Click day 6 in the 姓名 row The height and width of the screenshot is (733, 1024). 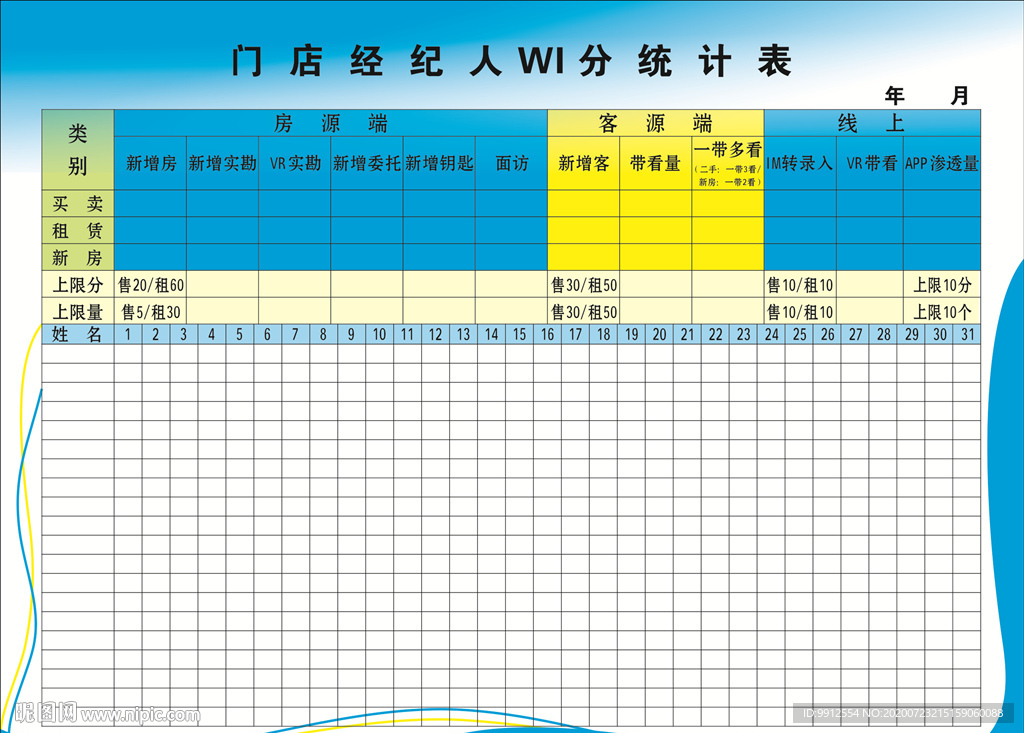pyautogui.click(x=267, y=334)
